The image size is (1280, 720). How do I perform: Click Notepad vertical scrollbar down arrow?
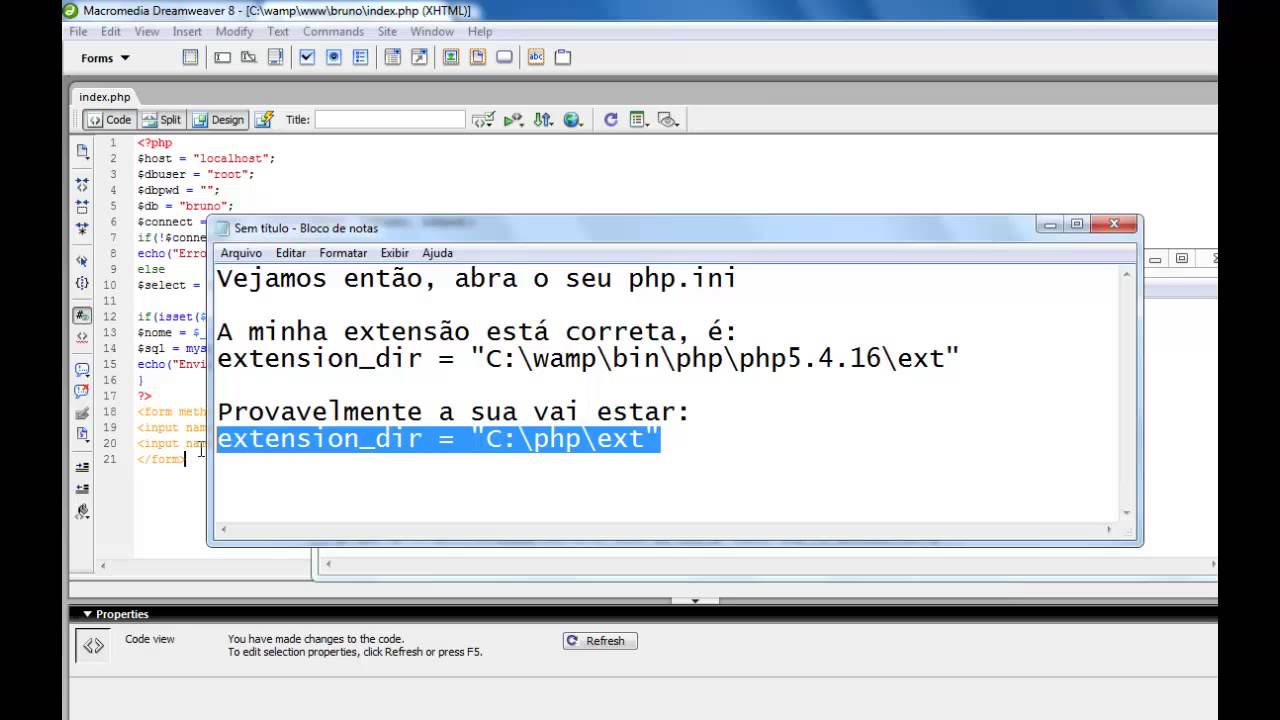[1127, 513]
